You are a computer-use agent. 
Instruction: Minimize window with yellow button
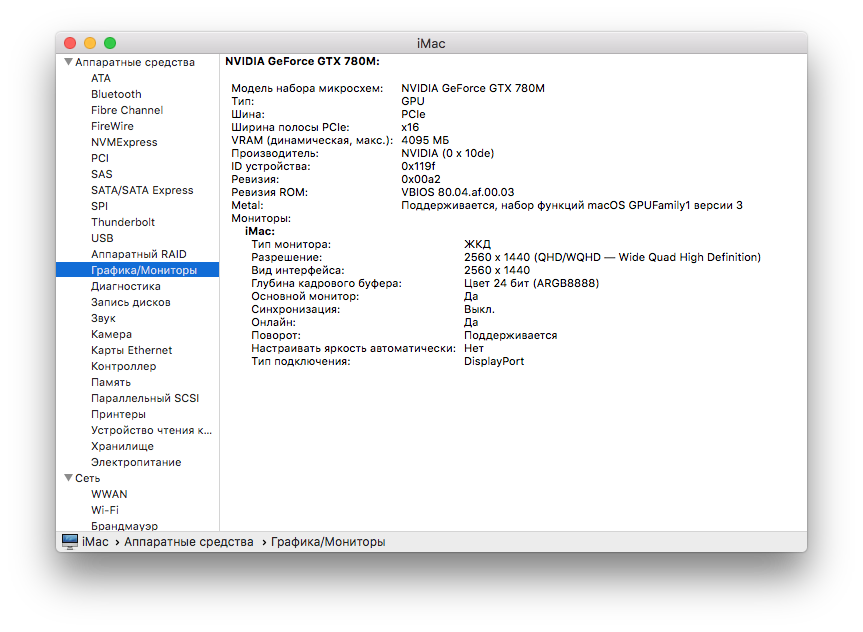coord(90,43)
